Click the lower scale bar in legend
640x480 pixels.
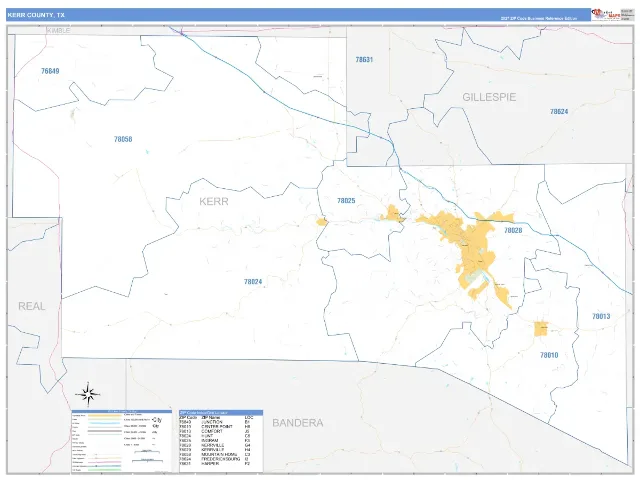click(x=147, y=460)
